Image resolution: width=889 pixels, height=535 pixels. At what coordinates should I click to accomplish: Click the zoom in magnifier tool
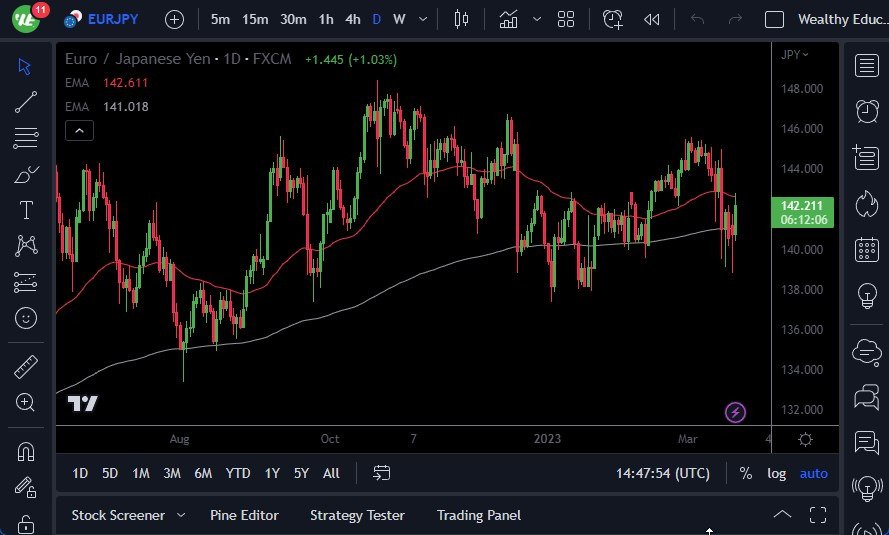[26, 402]
